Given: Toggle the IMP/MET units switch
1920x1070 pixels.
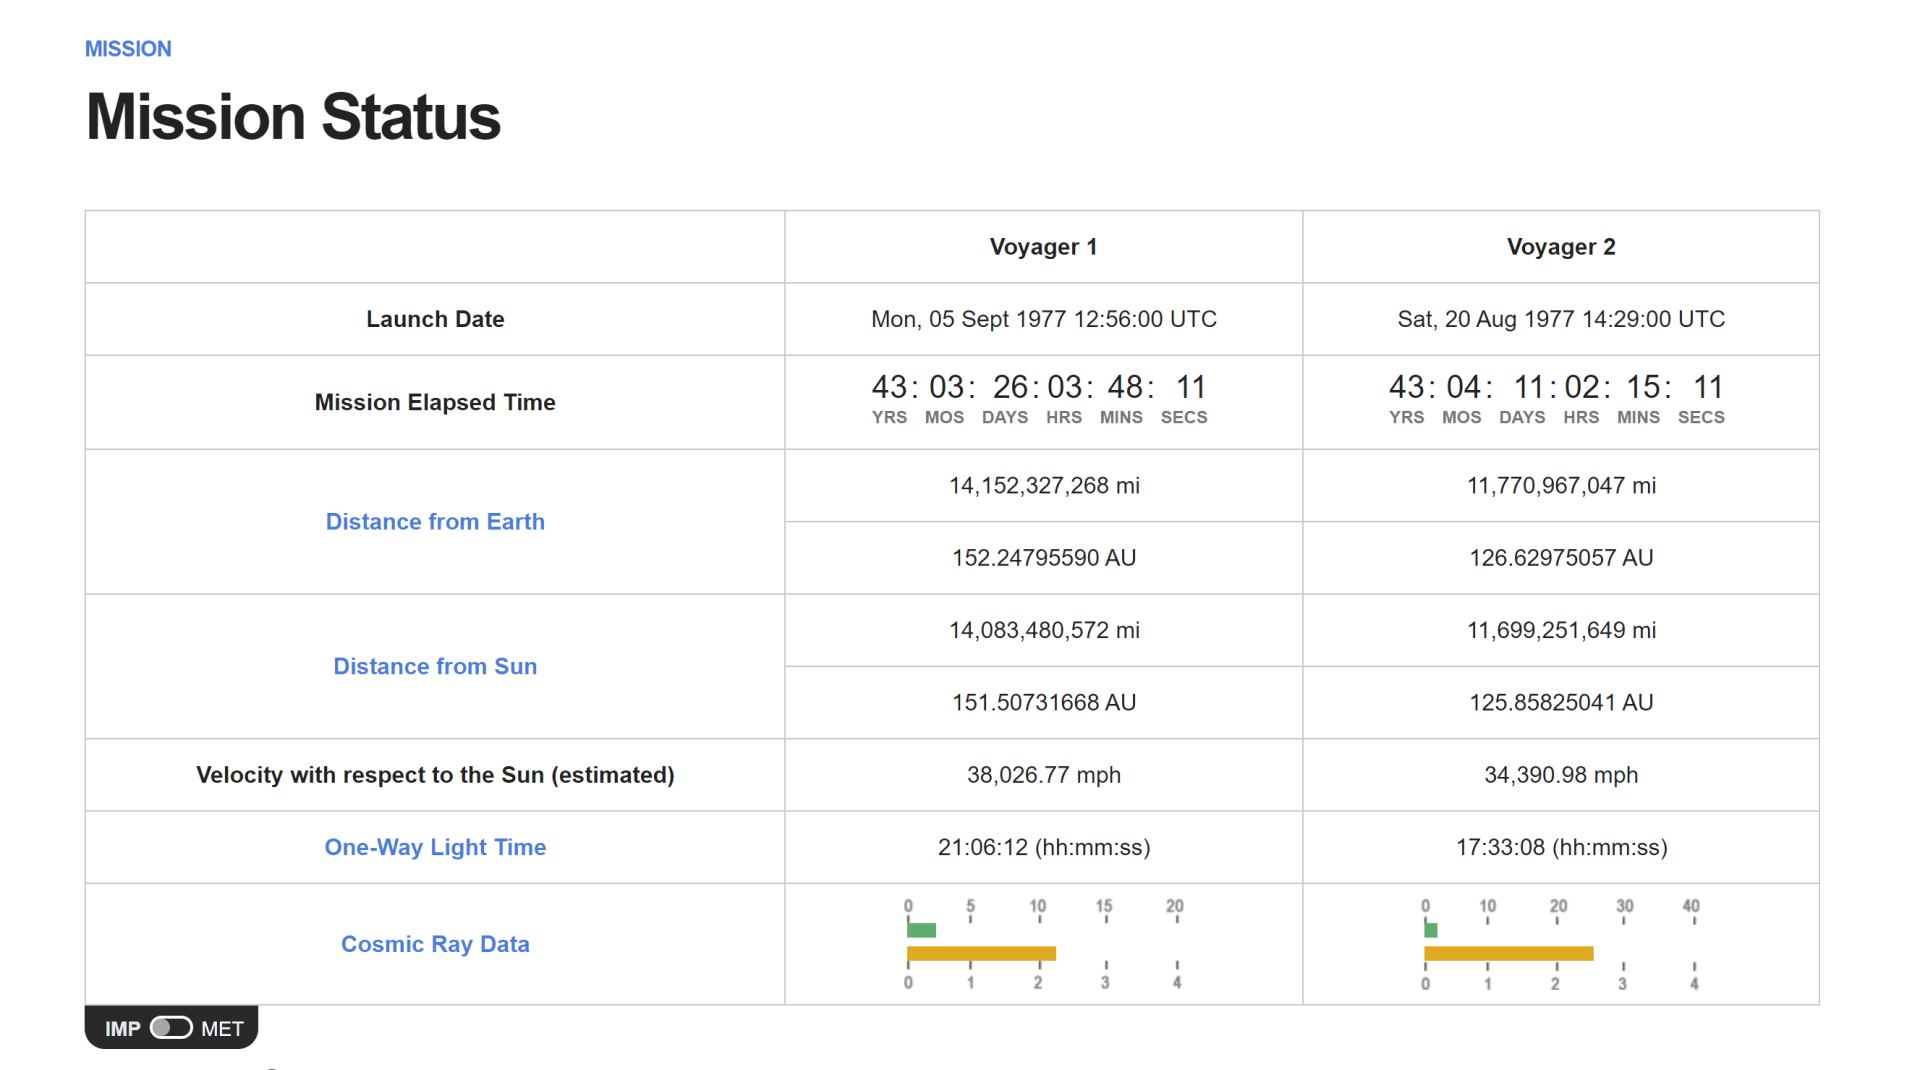Looking at the screenshot, I should tap(171, 1028).
